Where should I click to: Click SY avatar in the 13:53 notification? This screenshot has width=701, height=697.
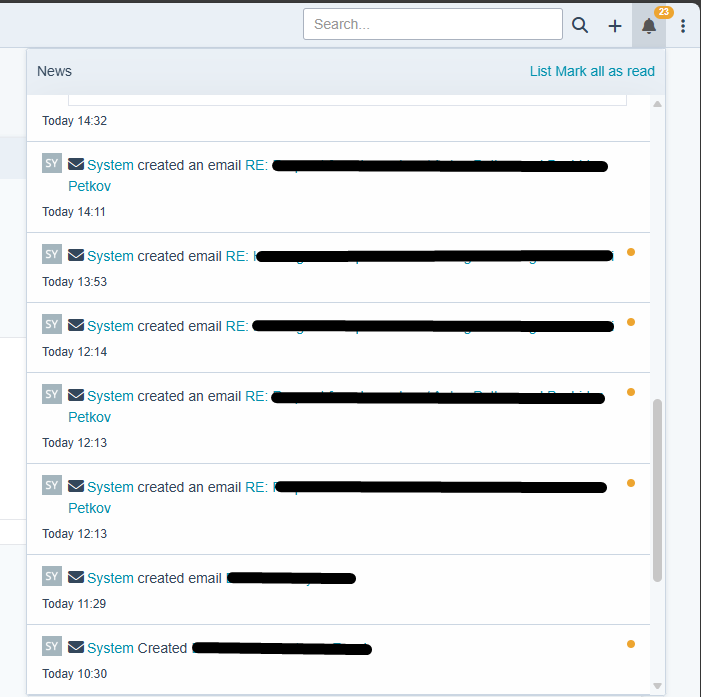click(x=52, y=254)
